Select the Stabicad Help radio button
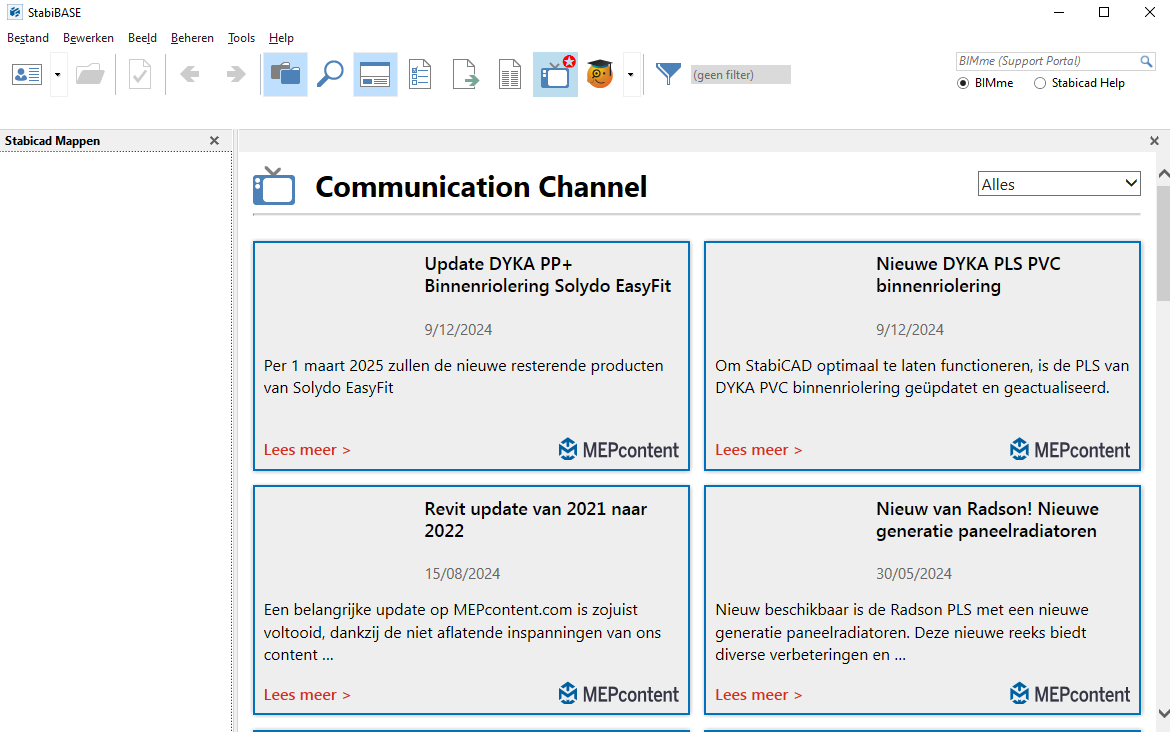This screenshot has width=1170, height=732. [x=1040, y=83]
